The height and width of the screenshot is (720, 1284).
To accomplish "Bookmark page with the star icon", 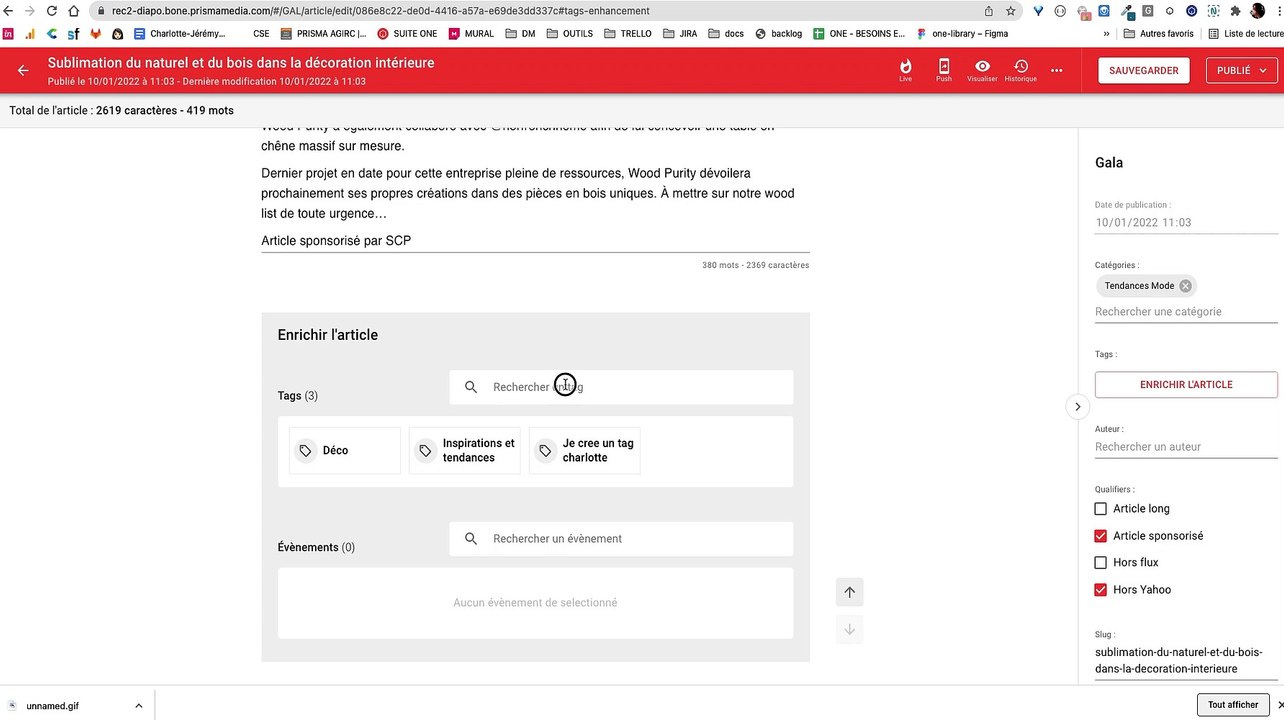I will tap(1011, 11).
